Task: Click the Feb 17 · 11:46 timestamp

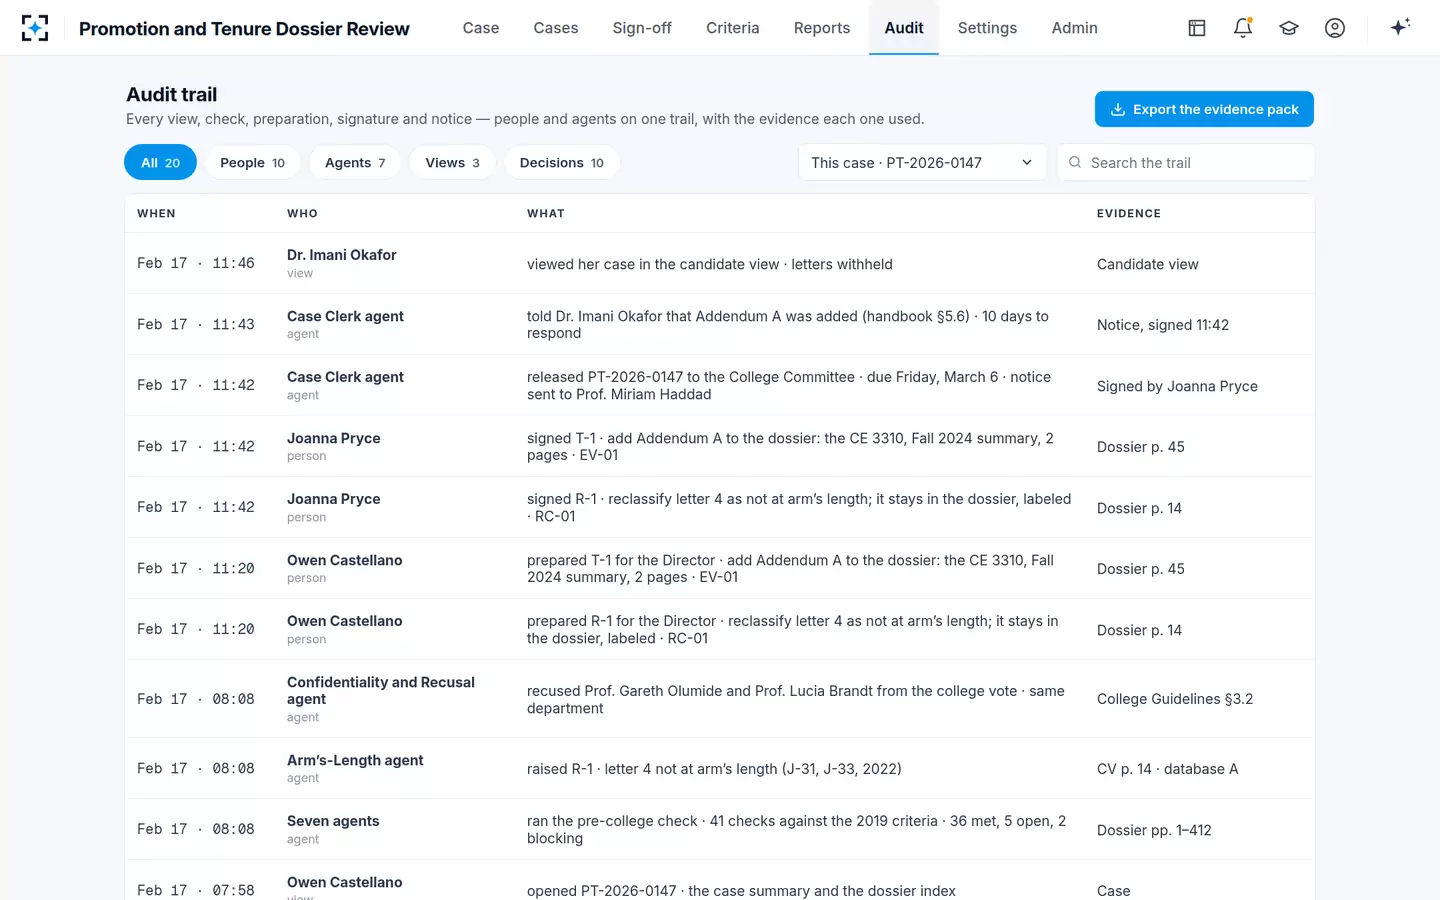Action: (x=196, y=263)
